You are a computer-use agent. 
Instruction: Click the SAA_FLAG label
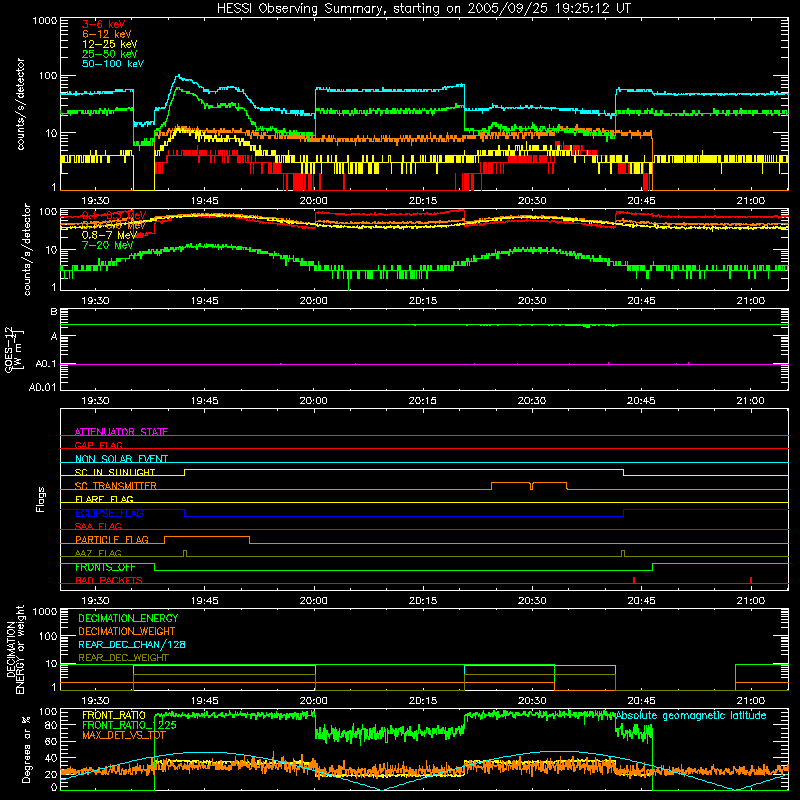point(98,526)
